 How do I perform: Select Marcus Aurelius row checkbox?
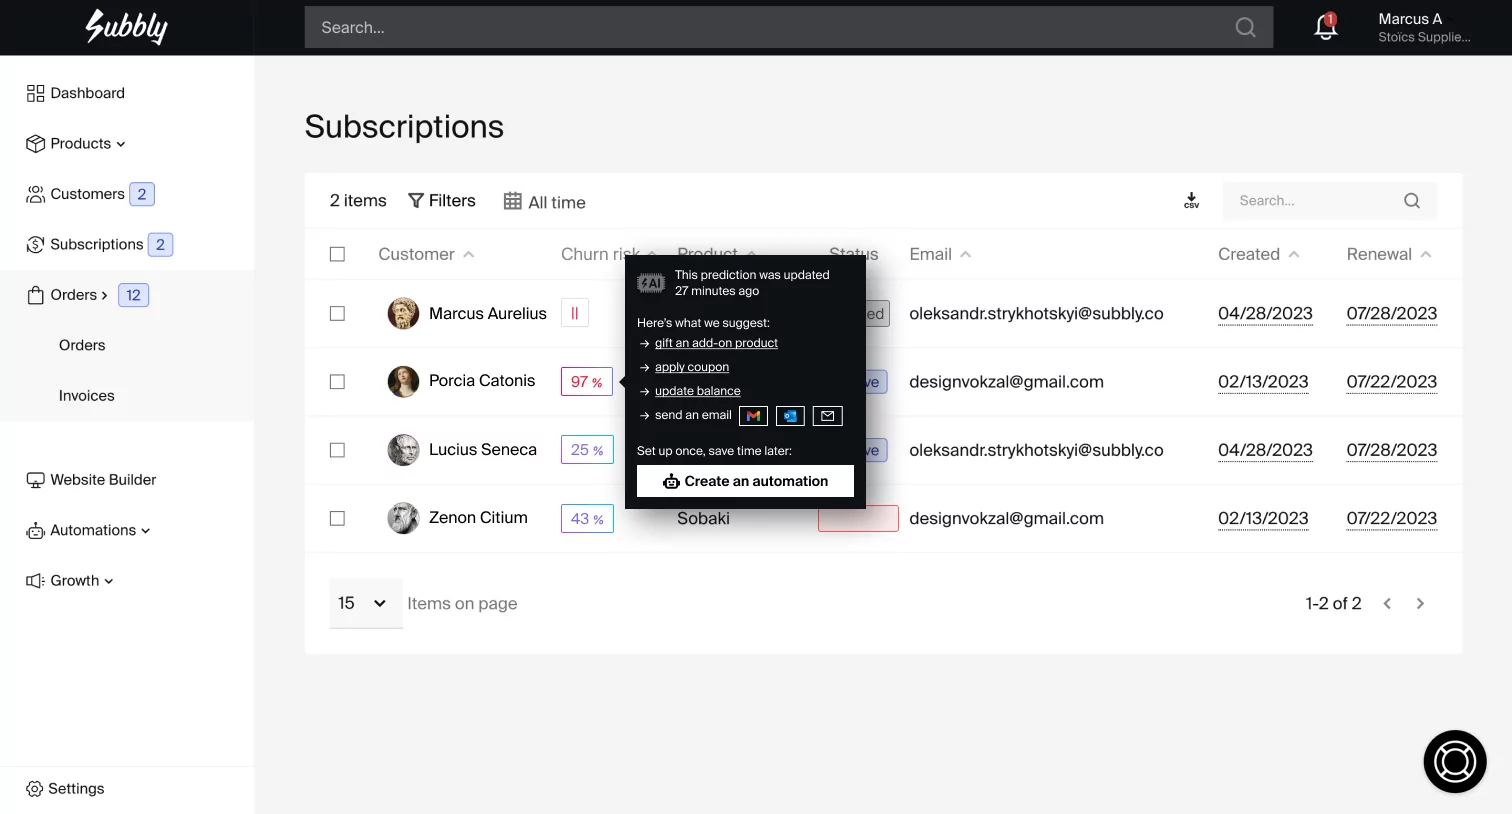[x=338, y=314]
